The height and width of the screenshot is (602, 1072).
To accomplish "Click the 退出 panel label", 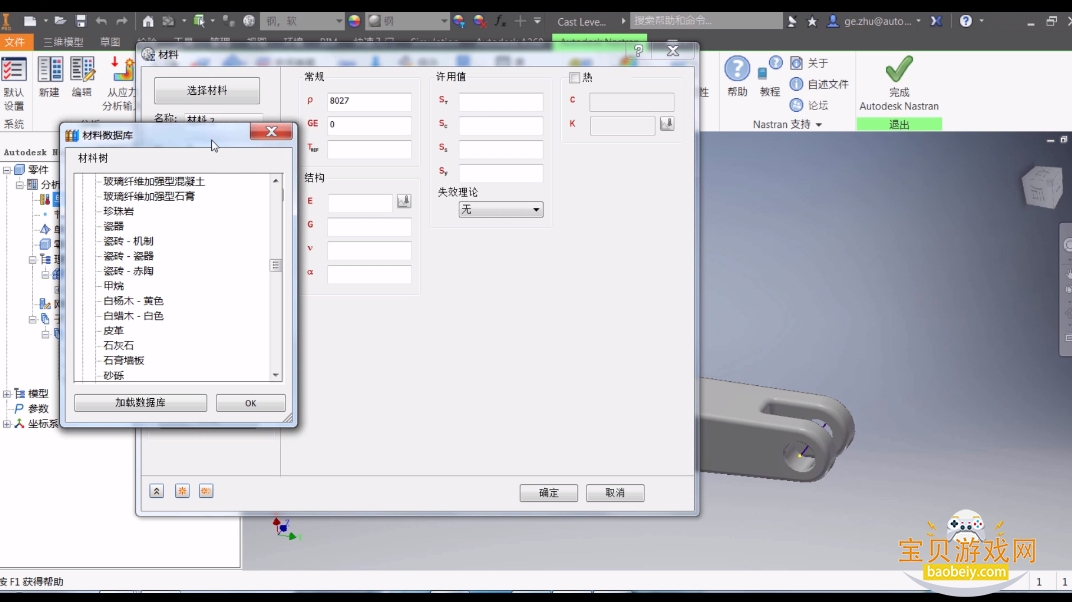I will [899, 124].
